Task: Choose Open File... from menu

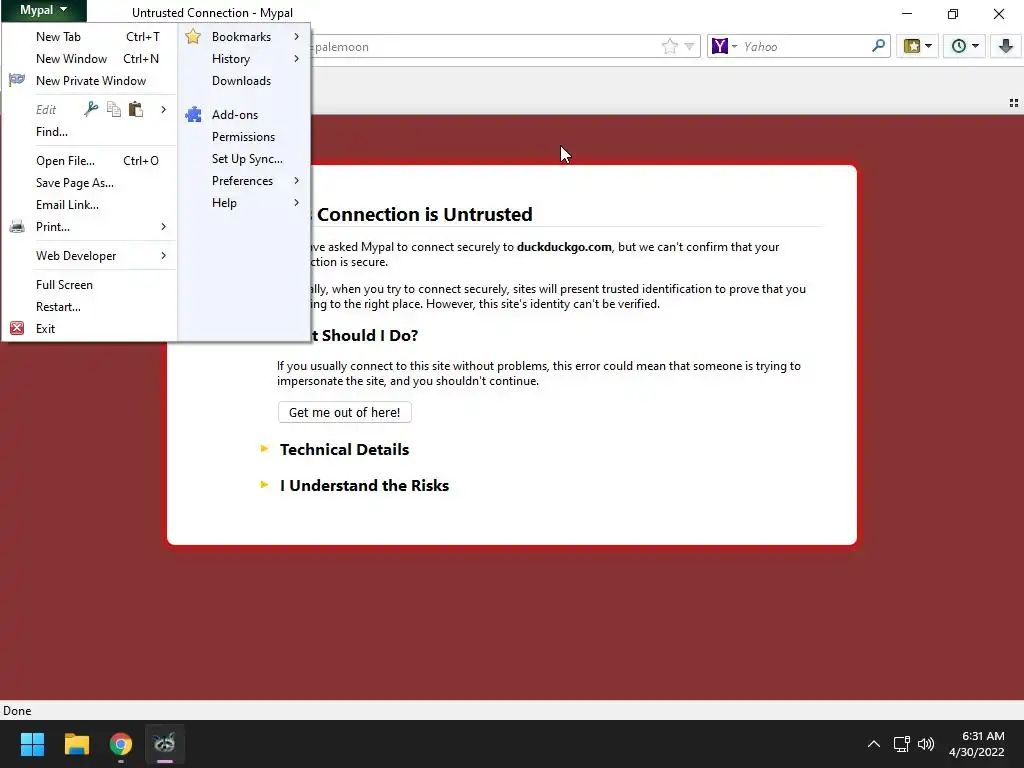Action: tap(89, 161)
